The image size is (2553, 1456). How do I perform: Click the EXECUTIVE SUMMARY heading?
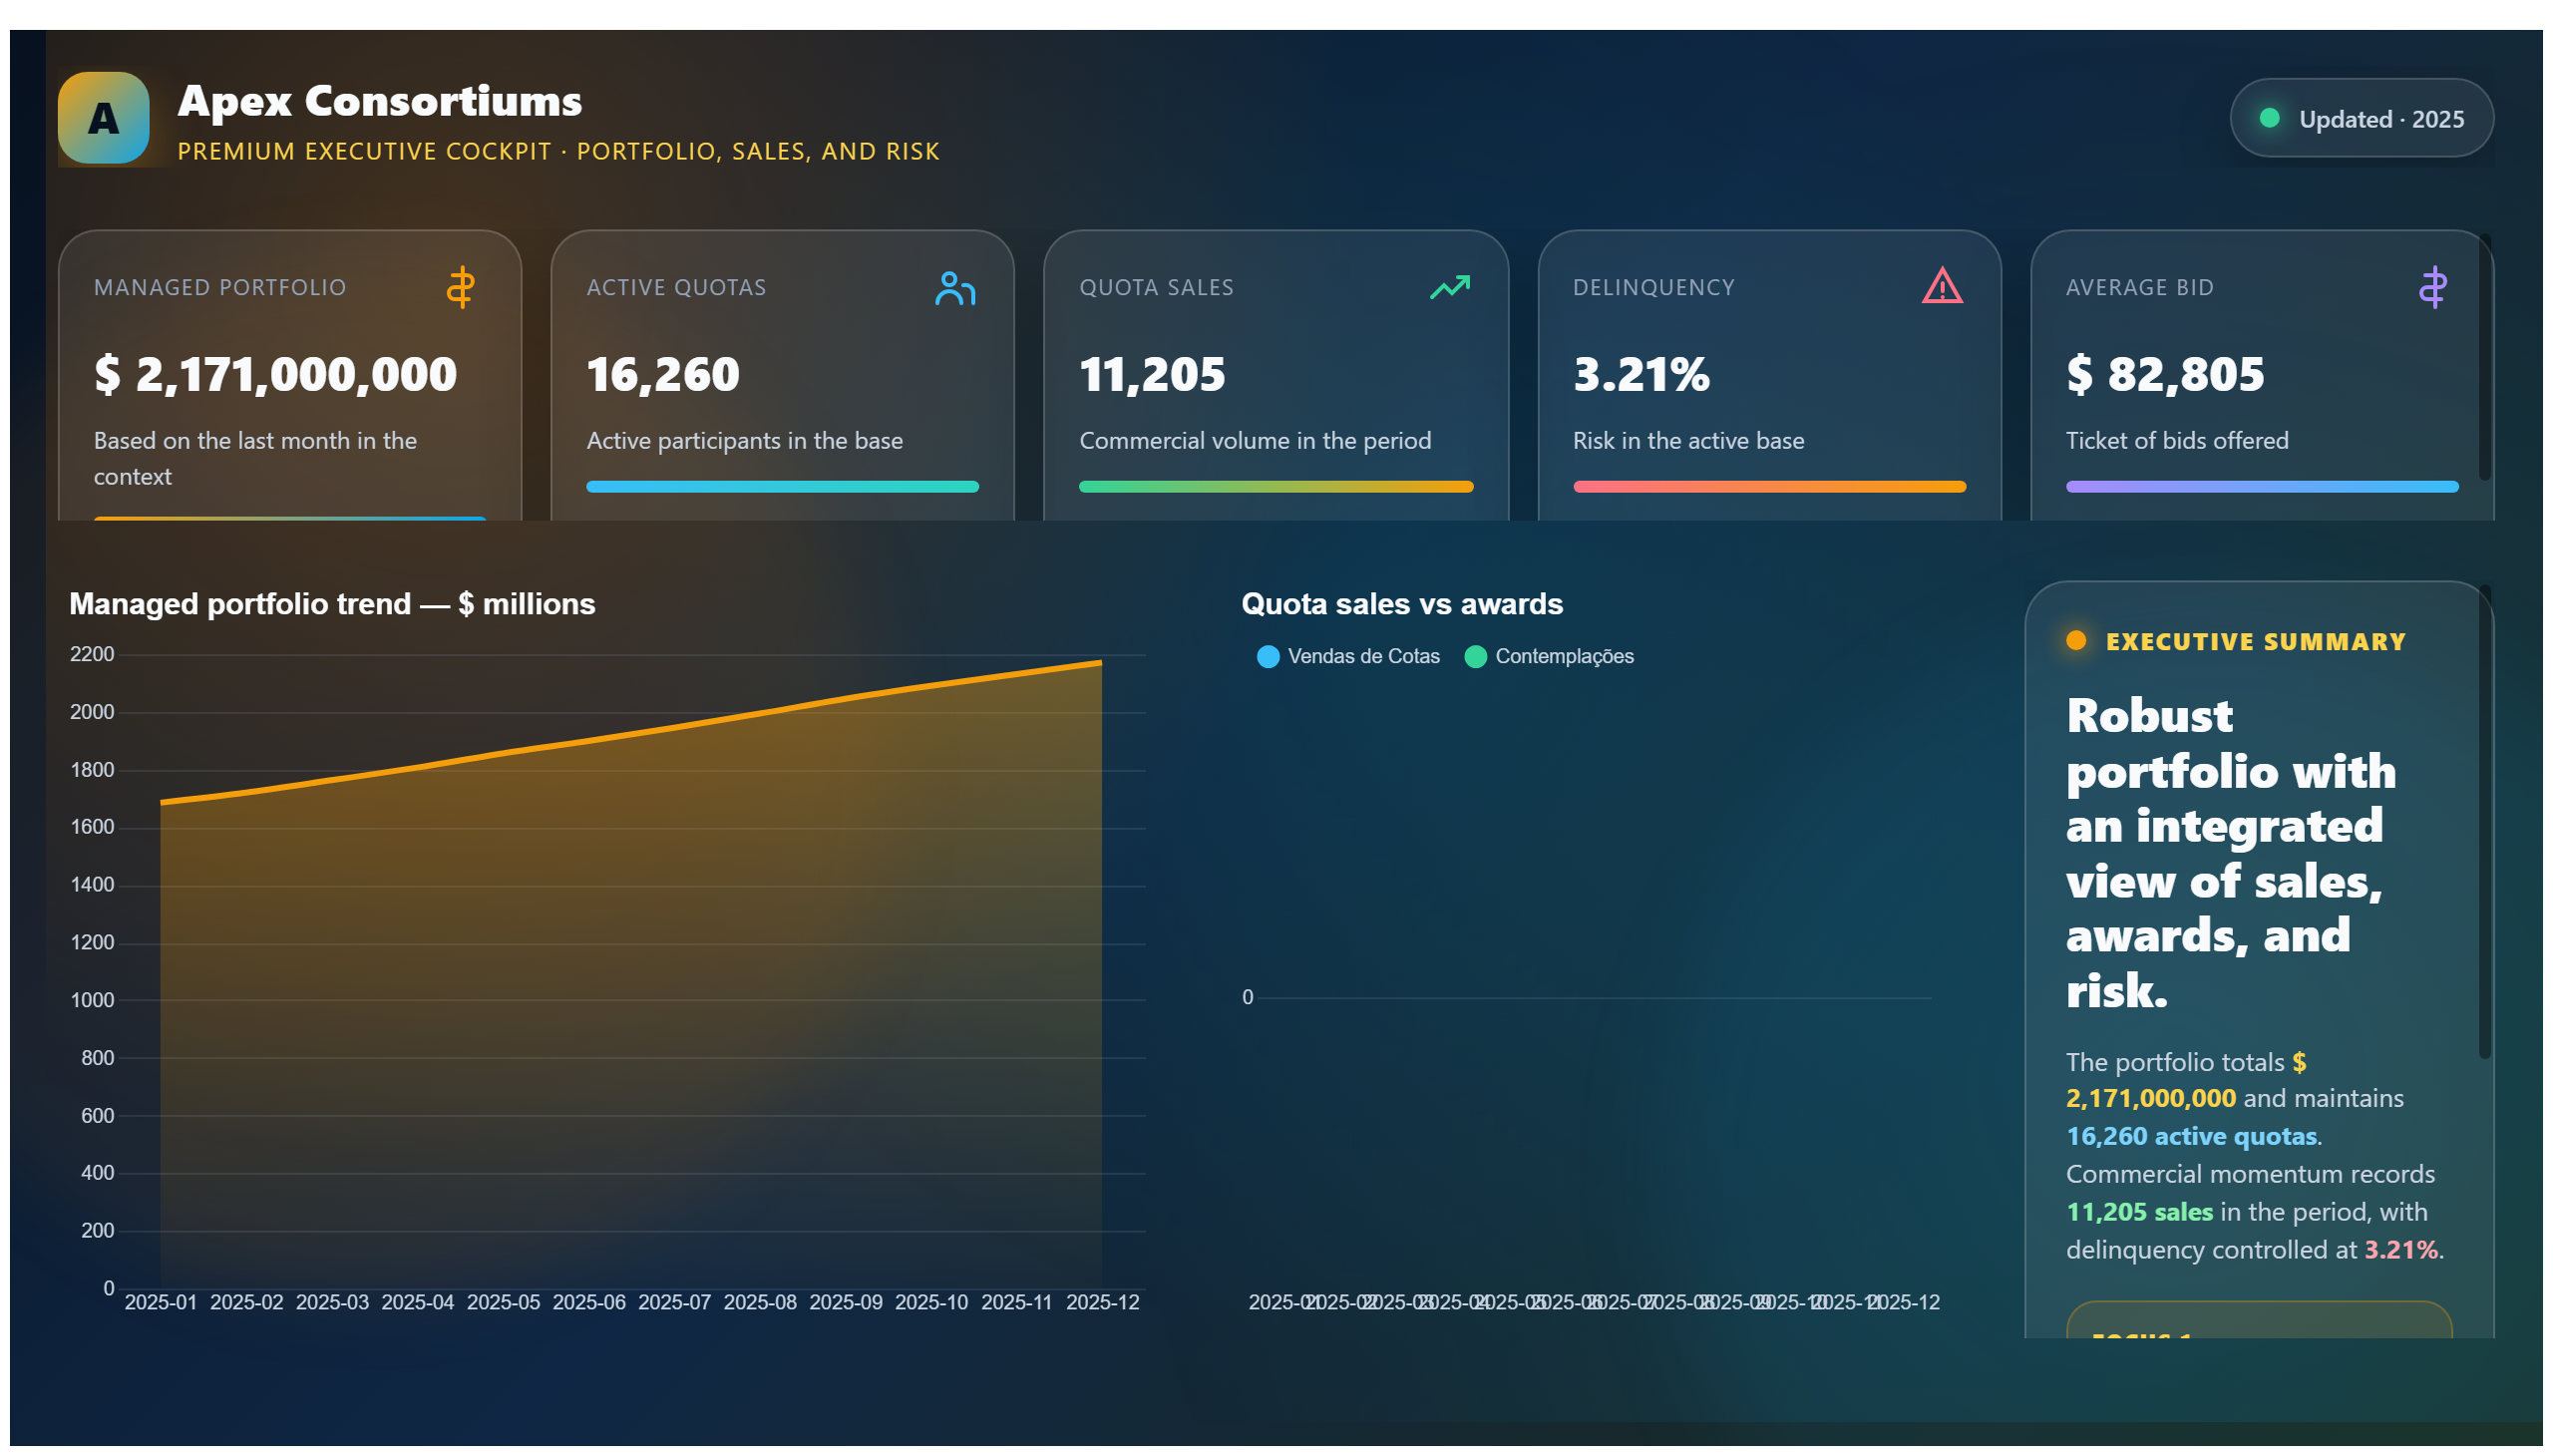pyautogui.click(x=2255, y=642)
